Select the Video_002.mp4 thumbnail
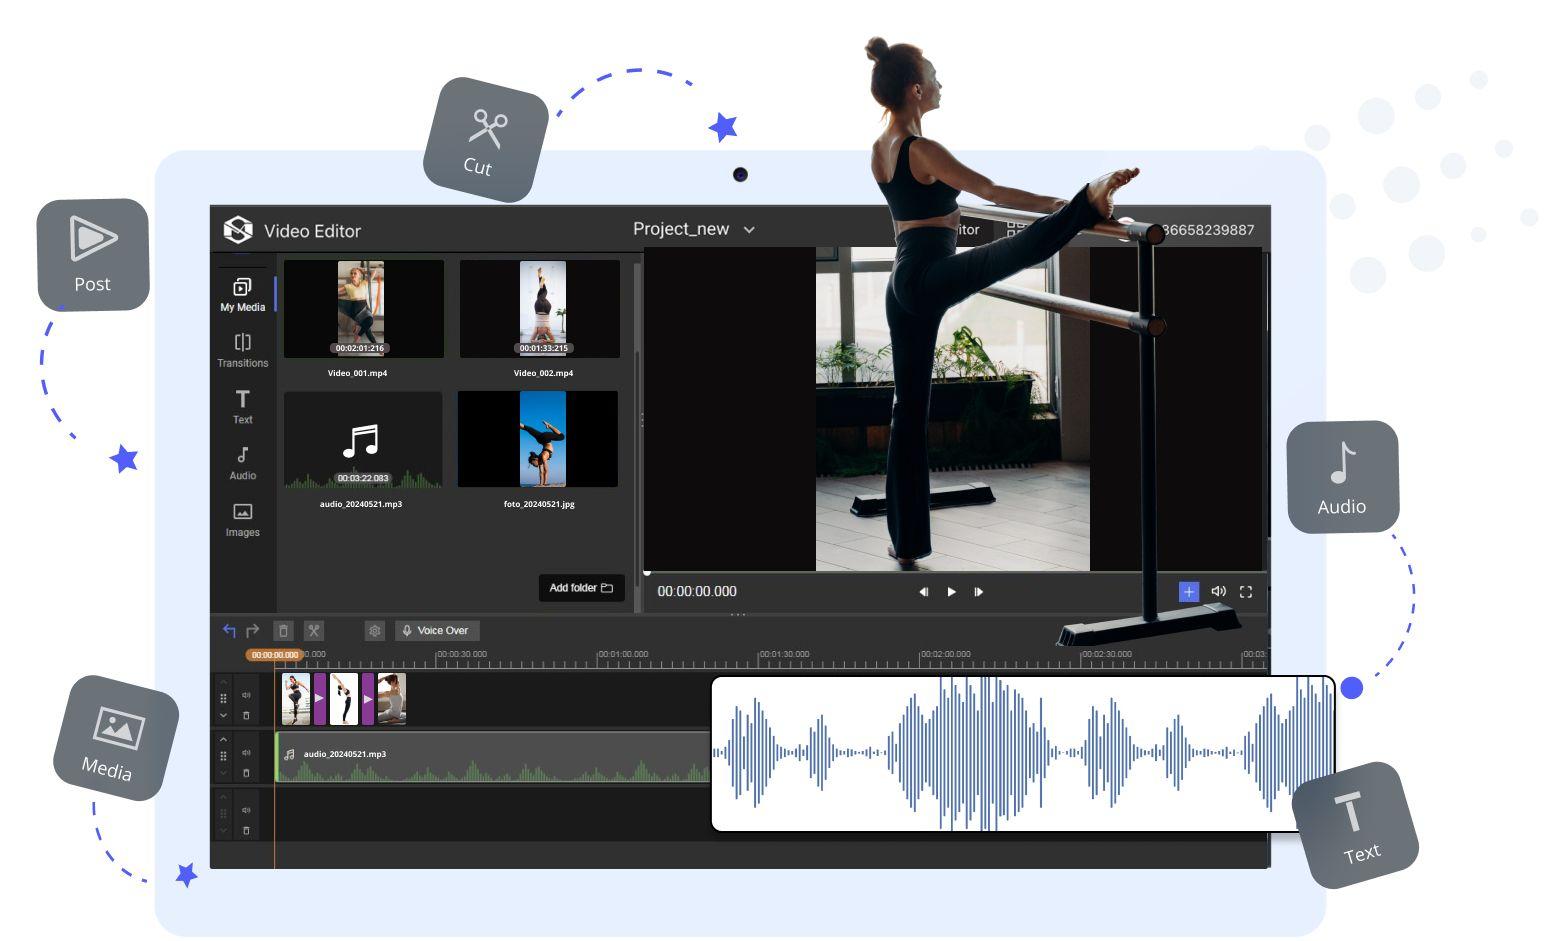The width and height of the screenshot is (1544, 941). pyautogui.click(x=540, y=309)
